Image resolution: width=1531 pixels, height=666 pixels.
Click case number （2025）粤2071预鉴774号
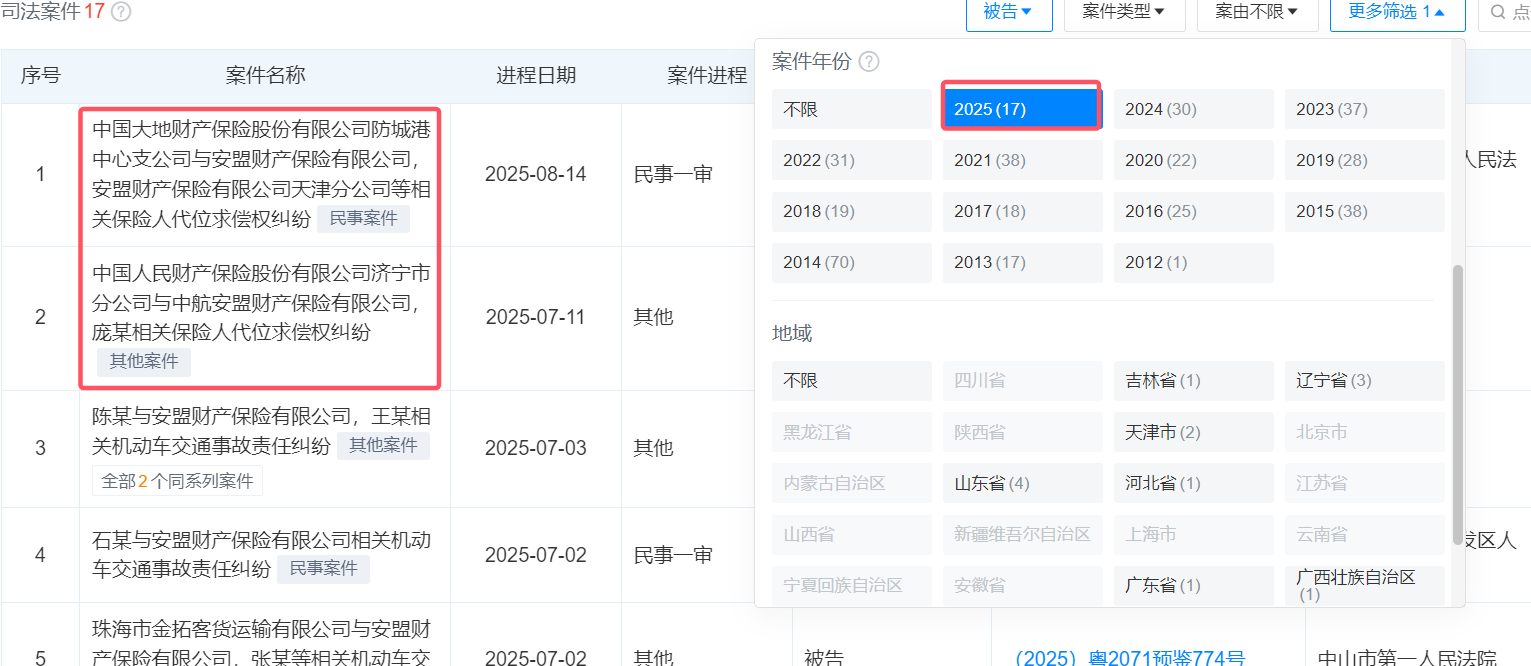(x=1130, y=658)
